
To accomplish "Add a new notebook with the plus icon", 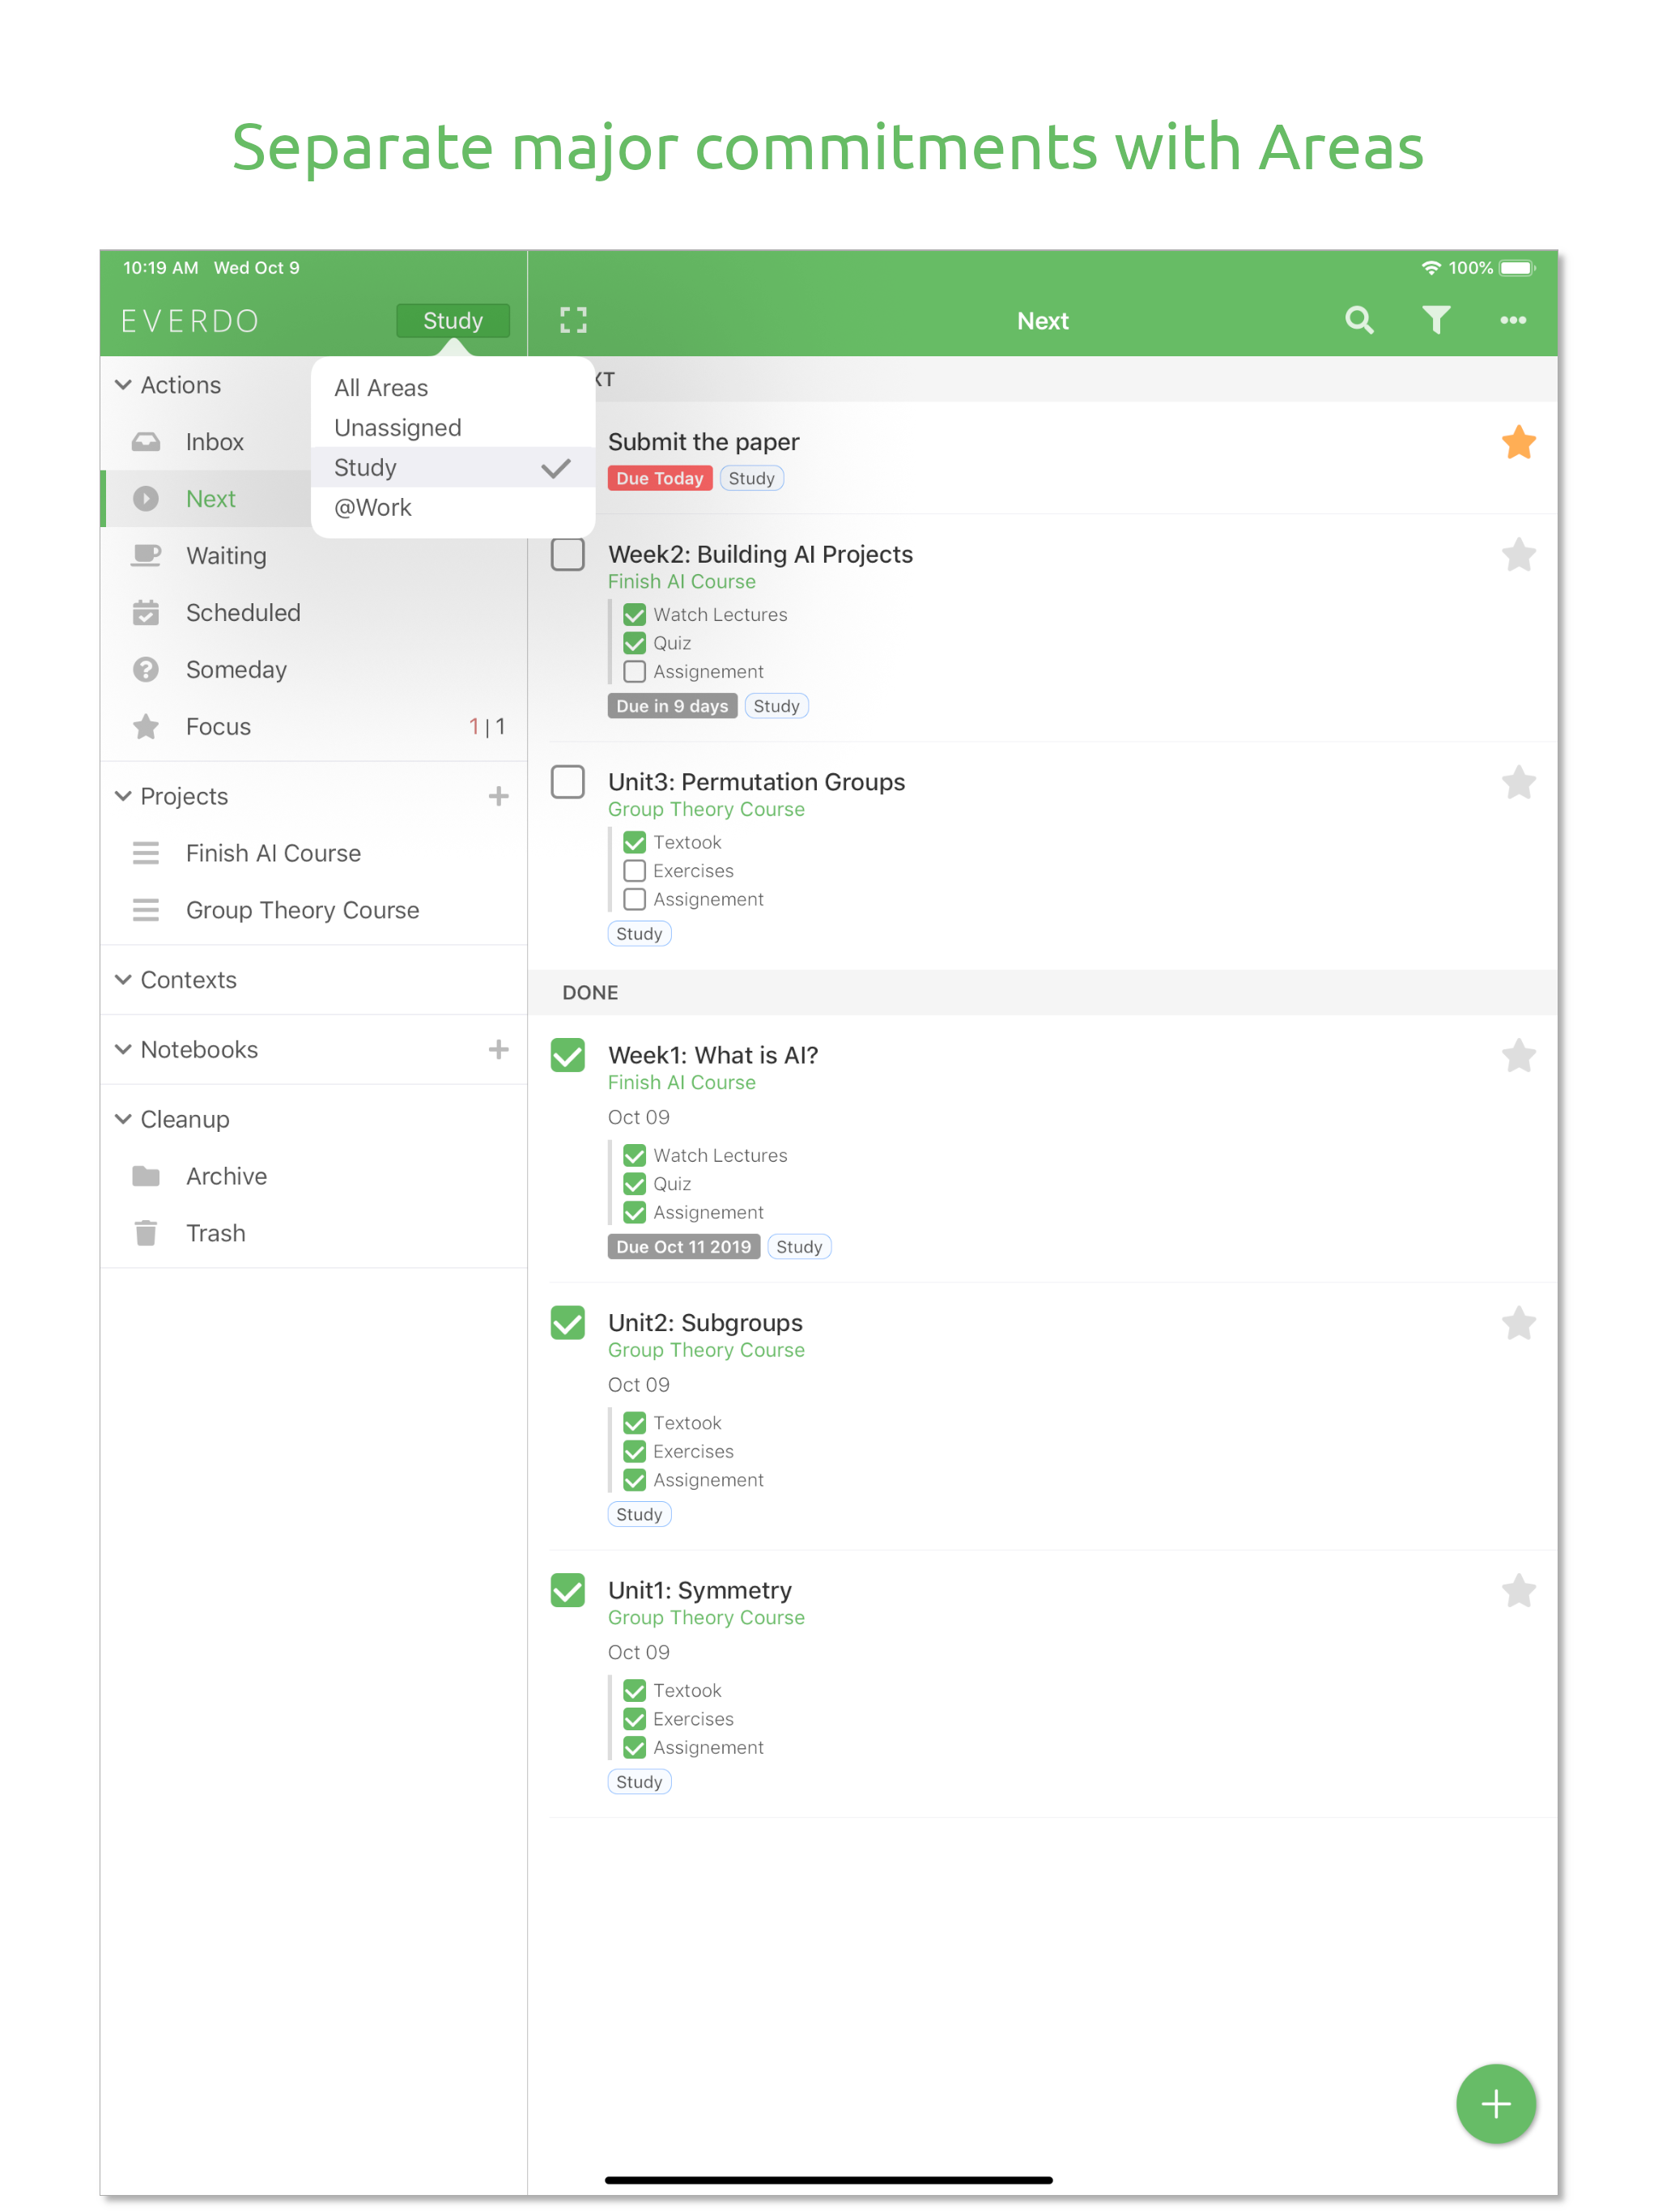I will 498,1050.
